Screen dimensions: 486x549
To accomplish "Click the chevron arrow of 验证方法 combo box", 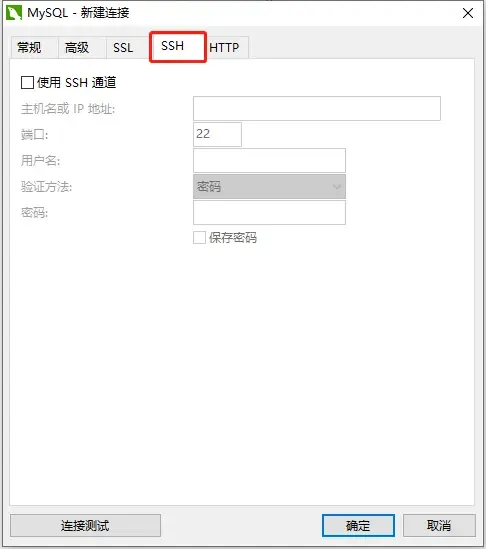I will tap(336, 187).
